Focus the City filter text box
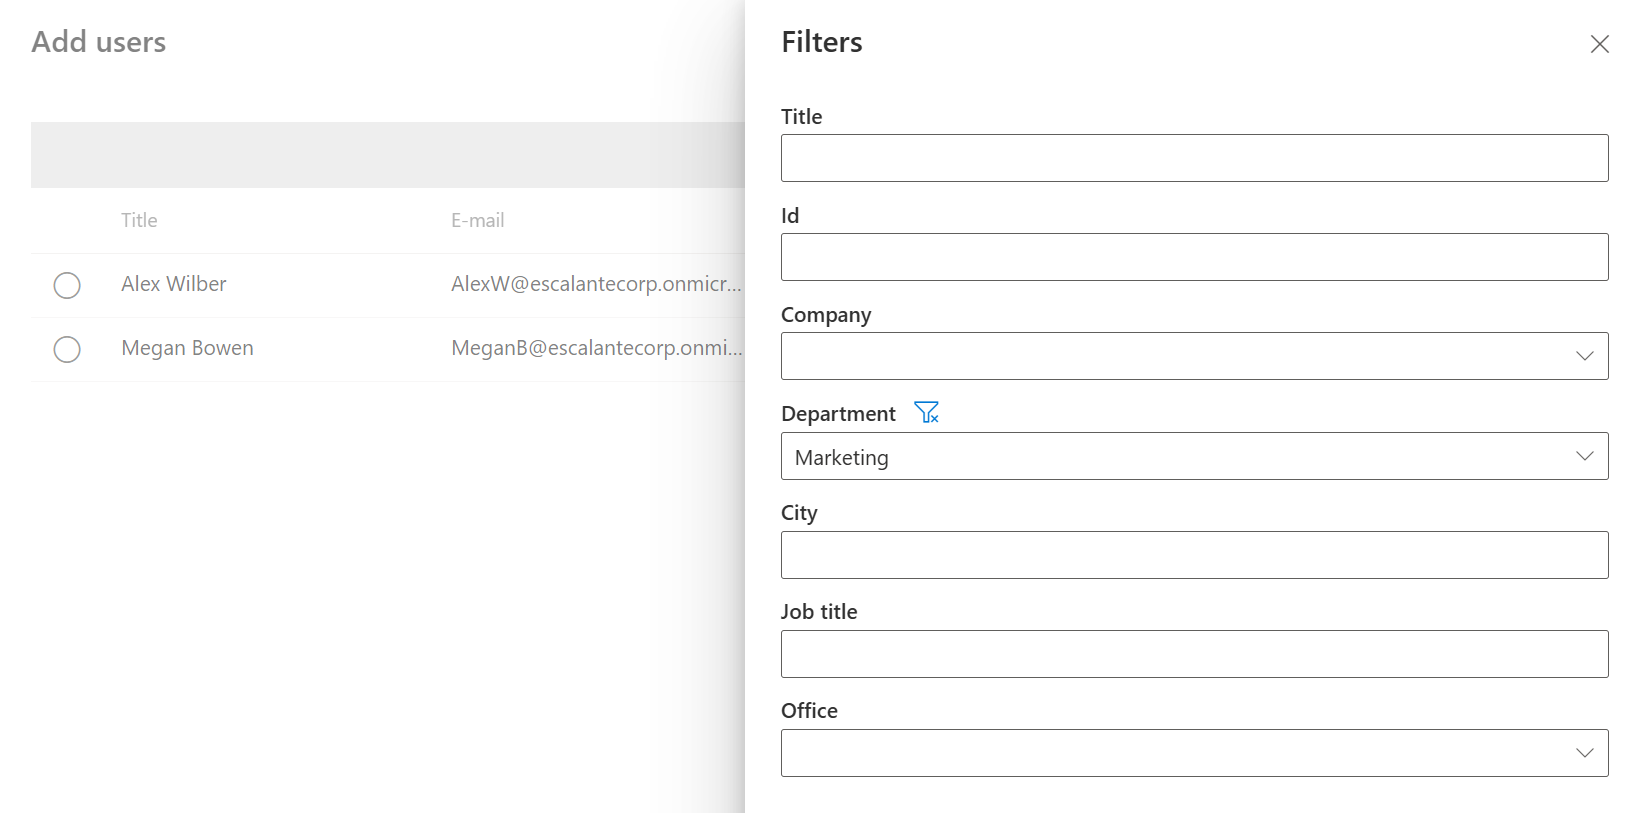The width and height of the screenshot is (1630, 813). 1194,555
